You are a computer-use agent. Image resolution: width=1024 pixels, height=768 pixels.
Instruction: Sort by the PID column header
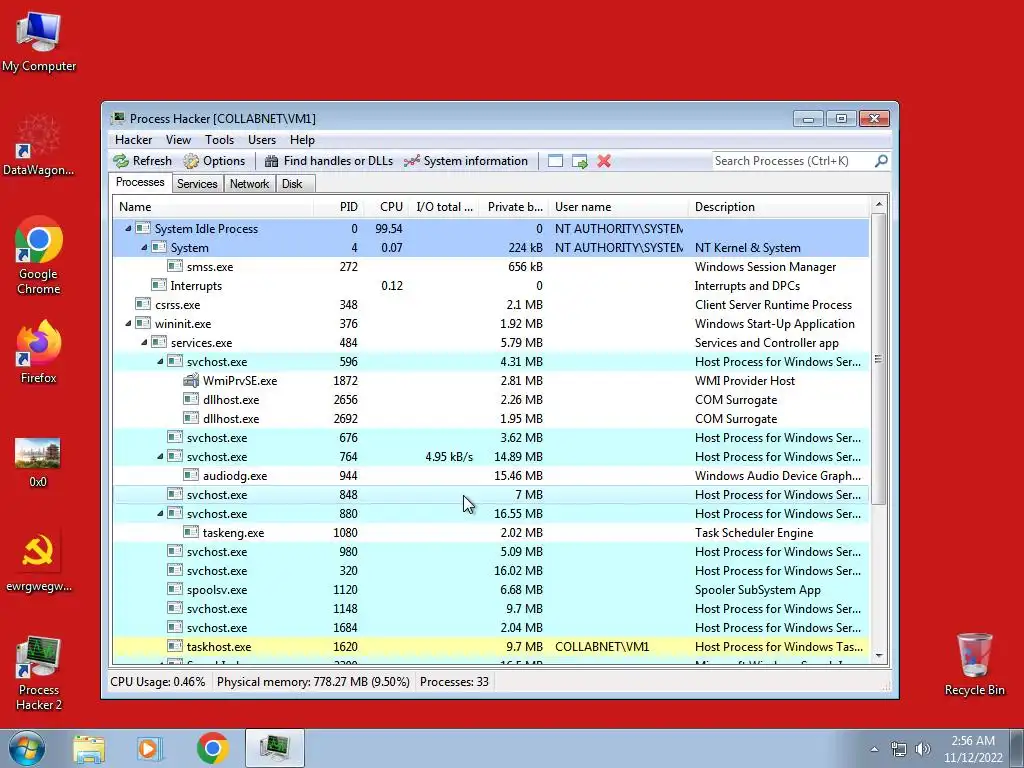point(339,207)
